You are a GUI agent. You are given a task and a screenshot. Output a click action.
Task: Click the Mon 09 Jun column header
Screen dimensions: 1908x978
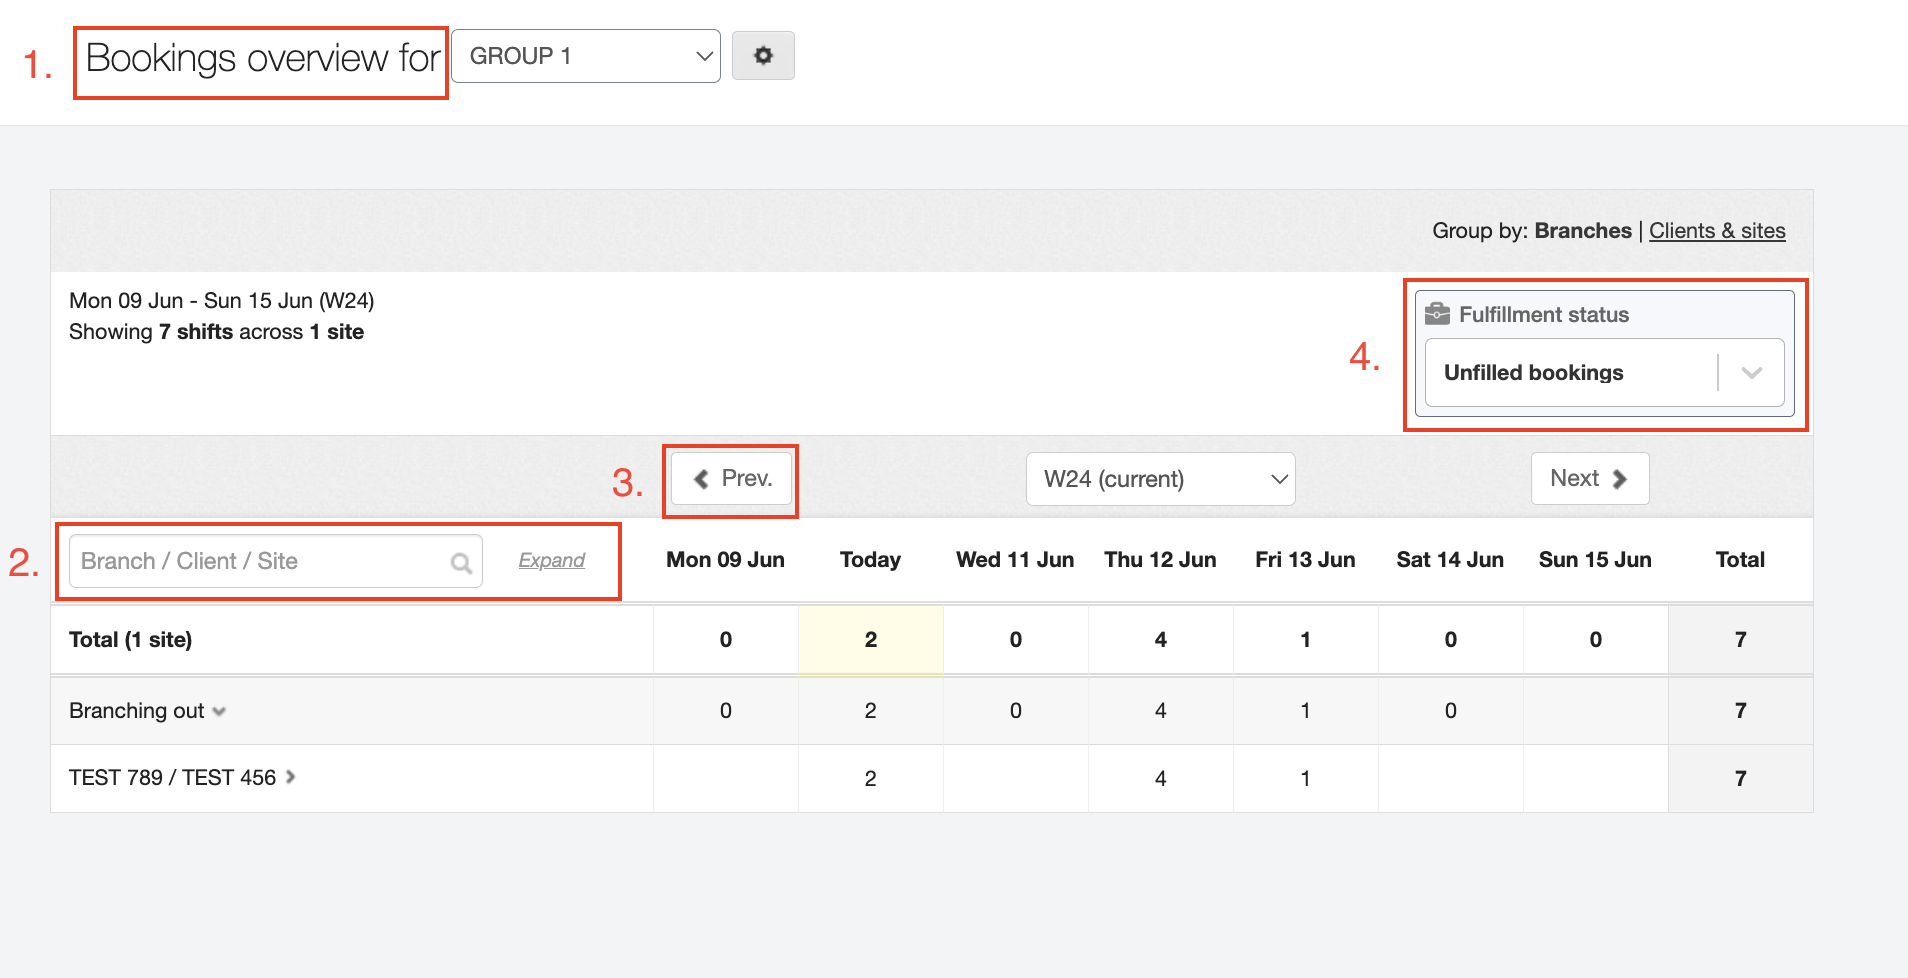725,560
